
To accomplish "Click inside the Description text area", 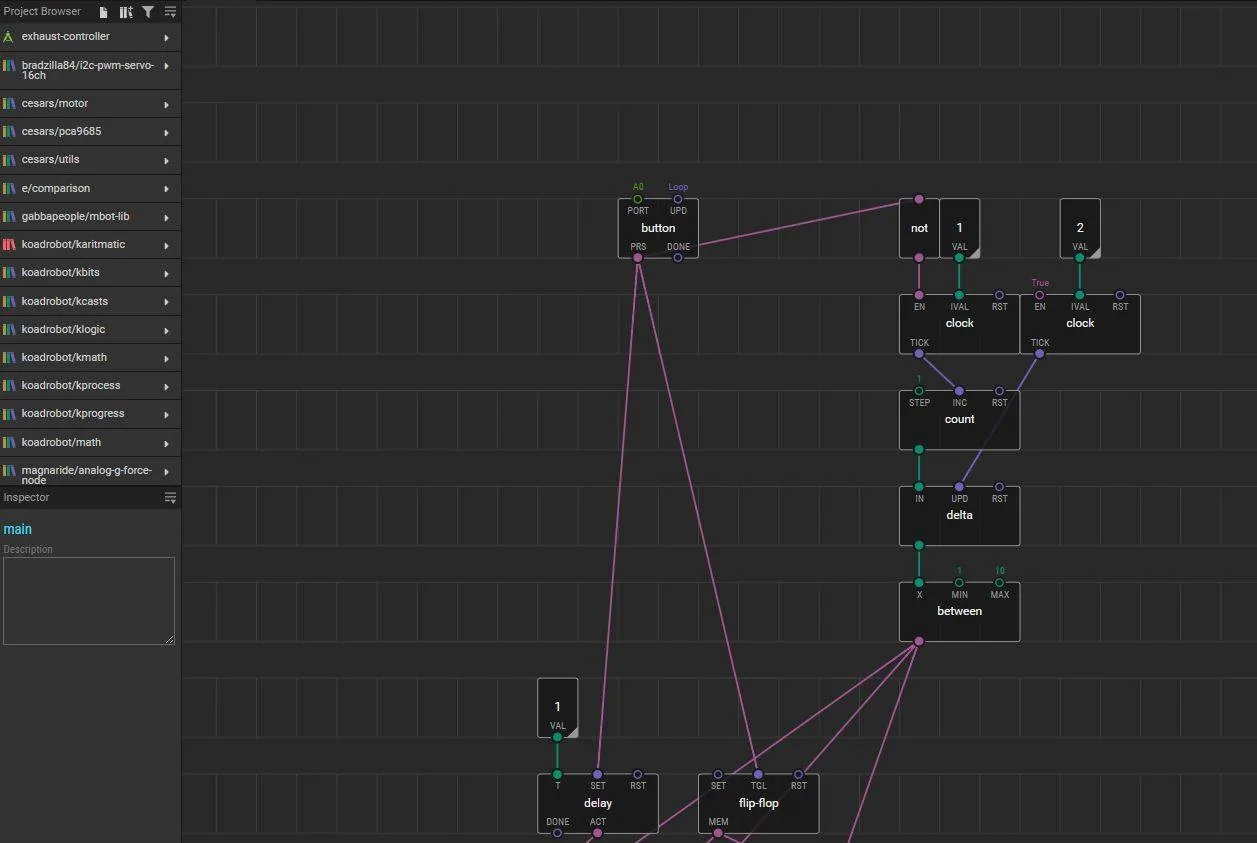I will pyautogui.click(x=89, y=601).
